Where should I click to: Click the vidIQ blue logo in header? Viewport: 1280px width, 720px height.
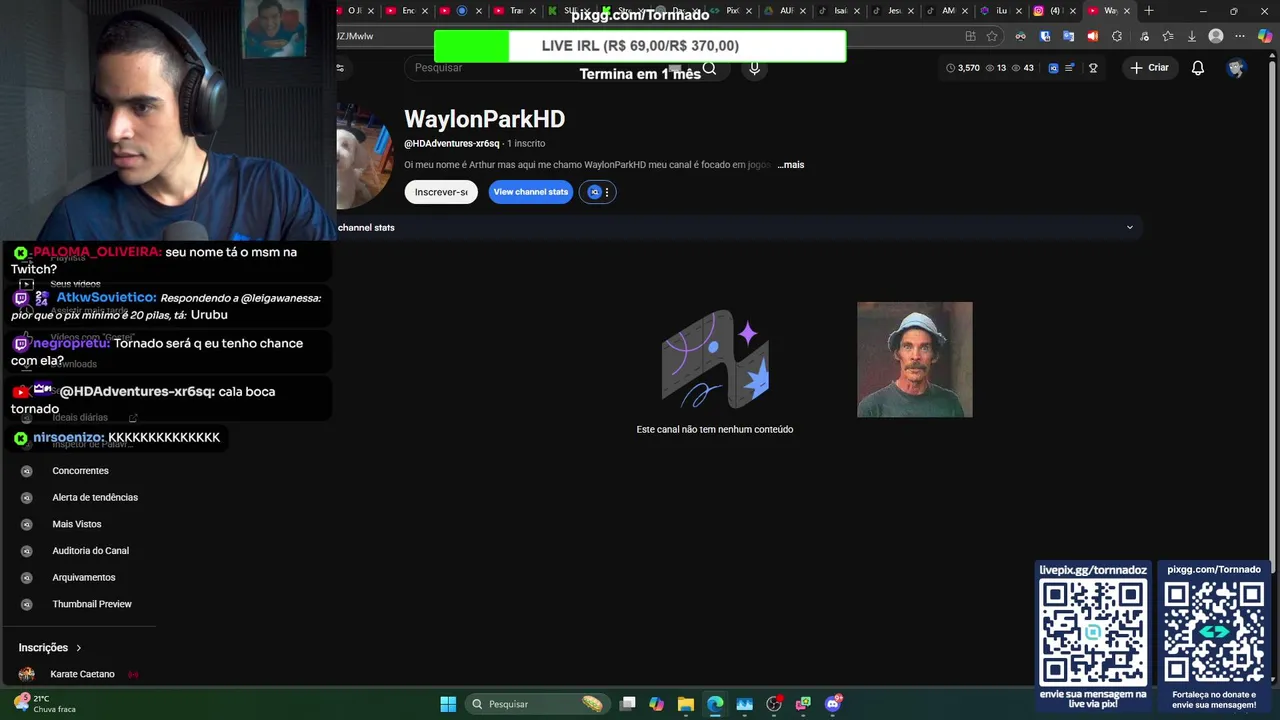[x=1053, y=68]
